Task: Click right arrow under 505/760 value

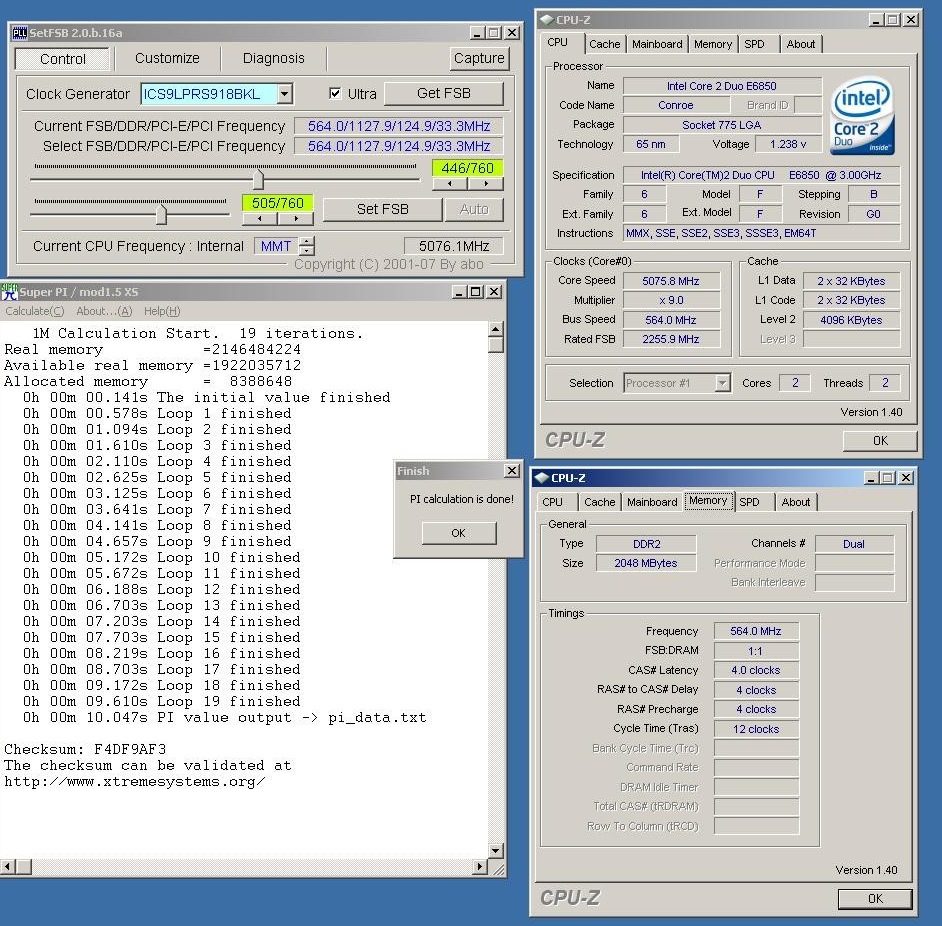Action: [x=296, y=219]
